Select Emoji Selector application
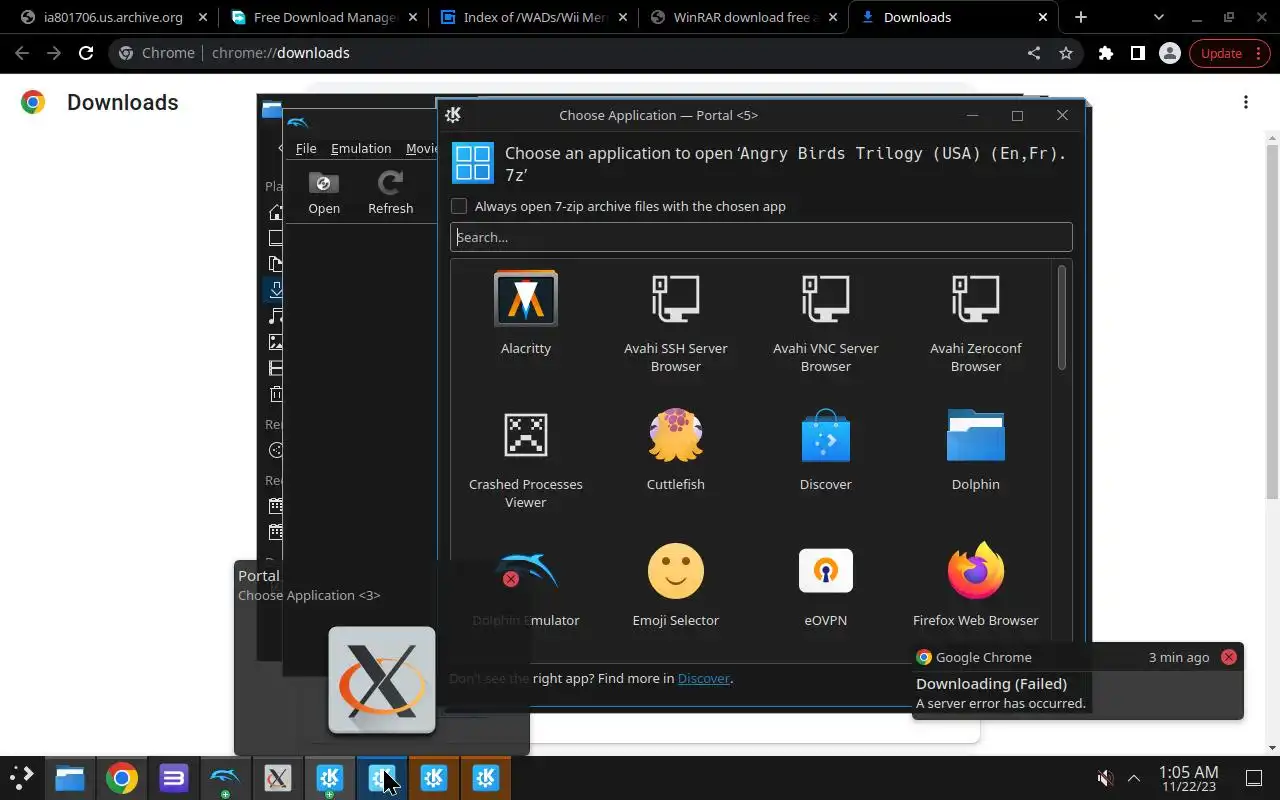This screenshot has height=800, width=1280. [x=676, y=586]
